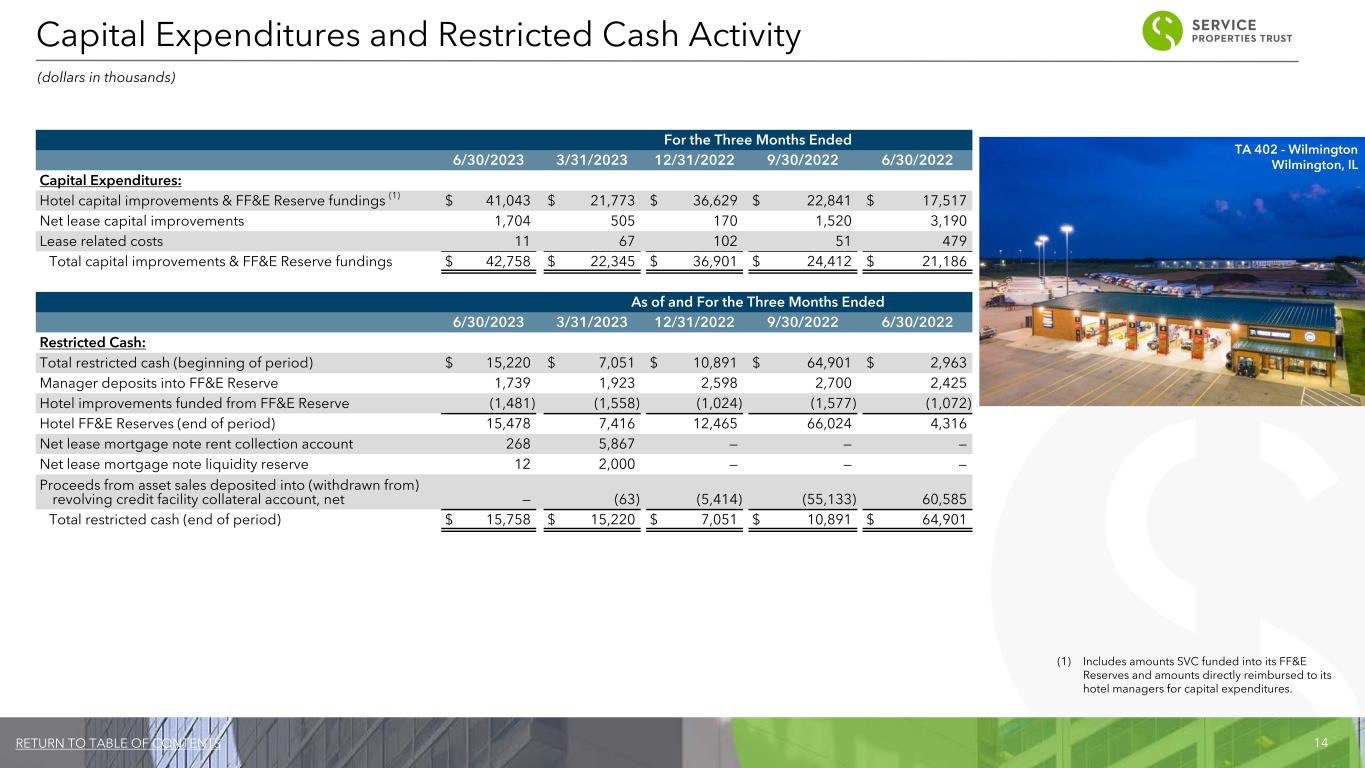Image resolution: width=1365 pixels, height=768 pixels.
Task: Select the As of and For the Three Months Ended header
Action: pos(757,301)
